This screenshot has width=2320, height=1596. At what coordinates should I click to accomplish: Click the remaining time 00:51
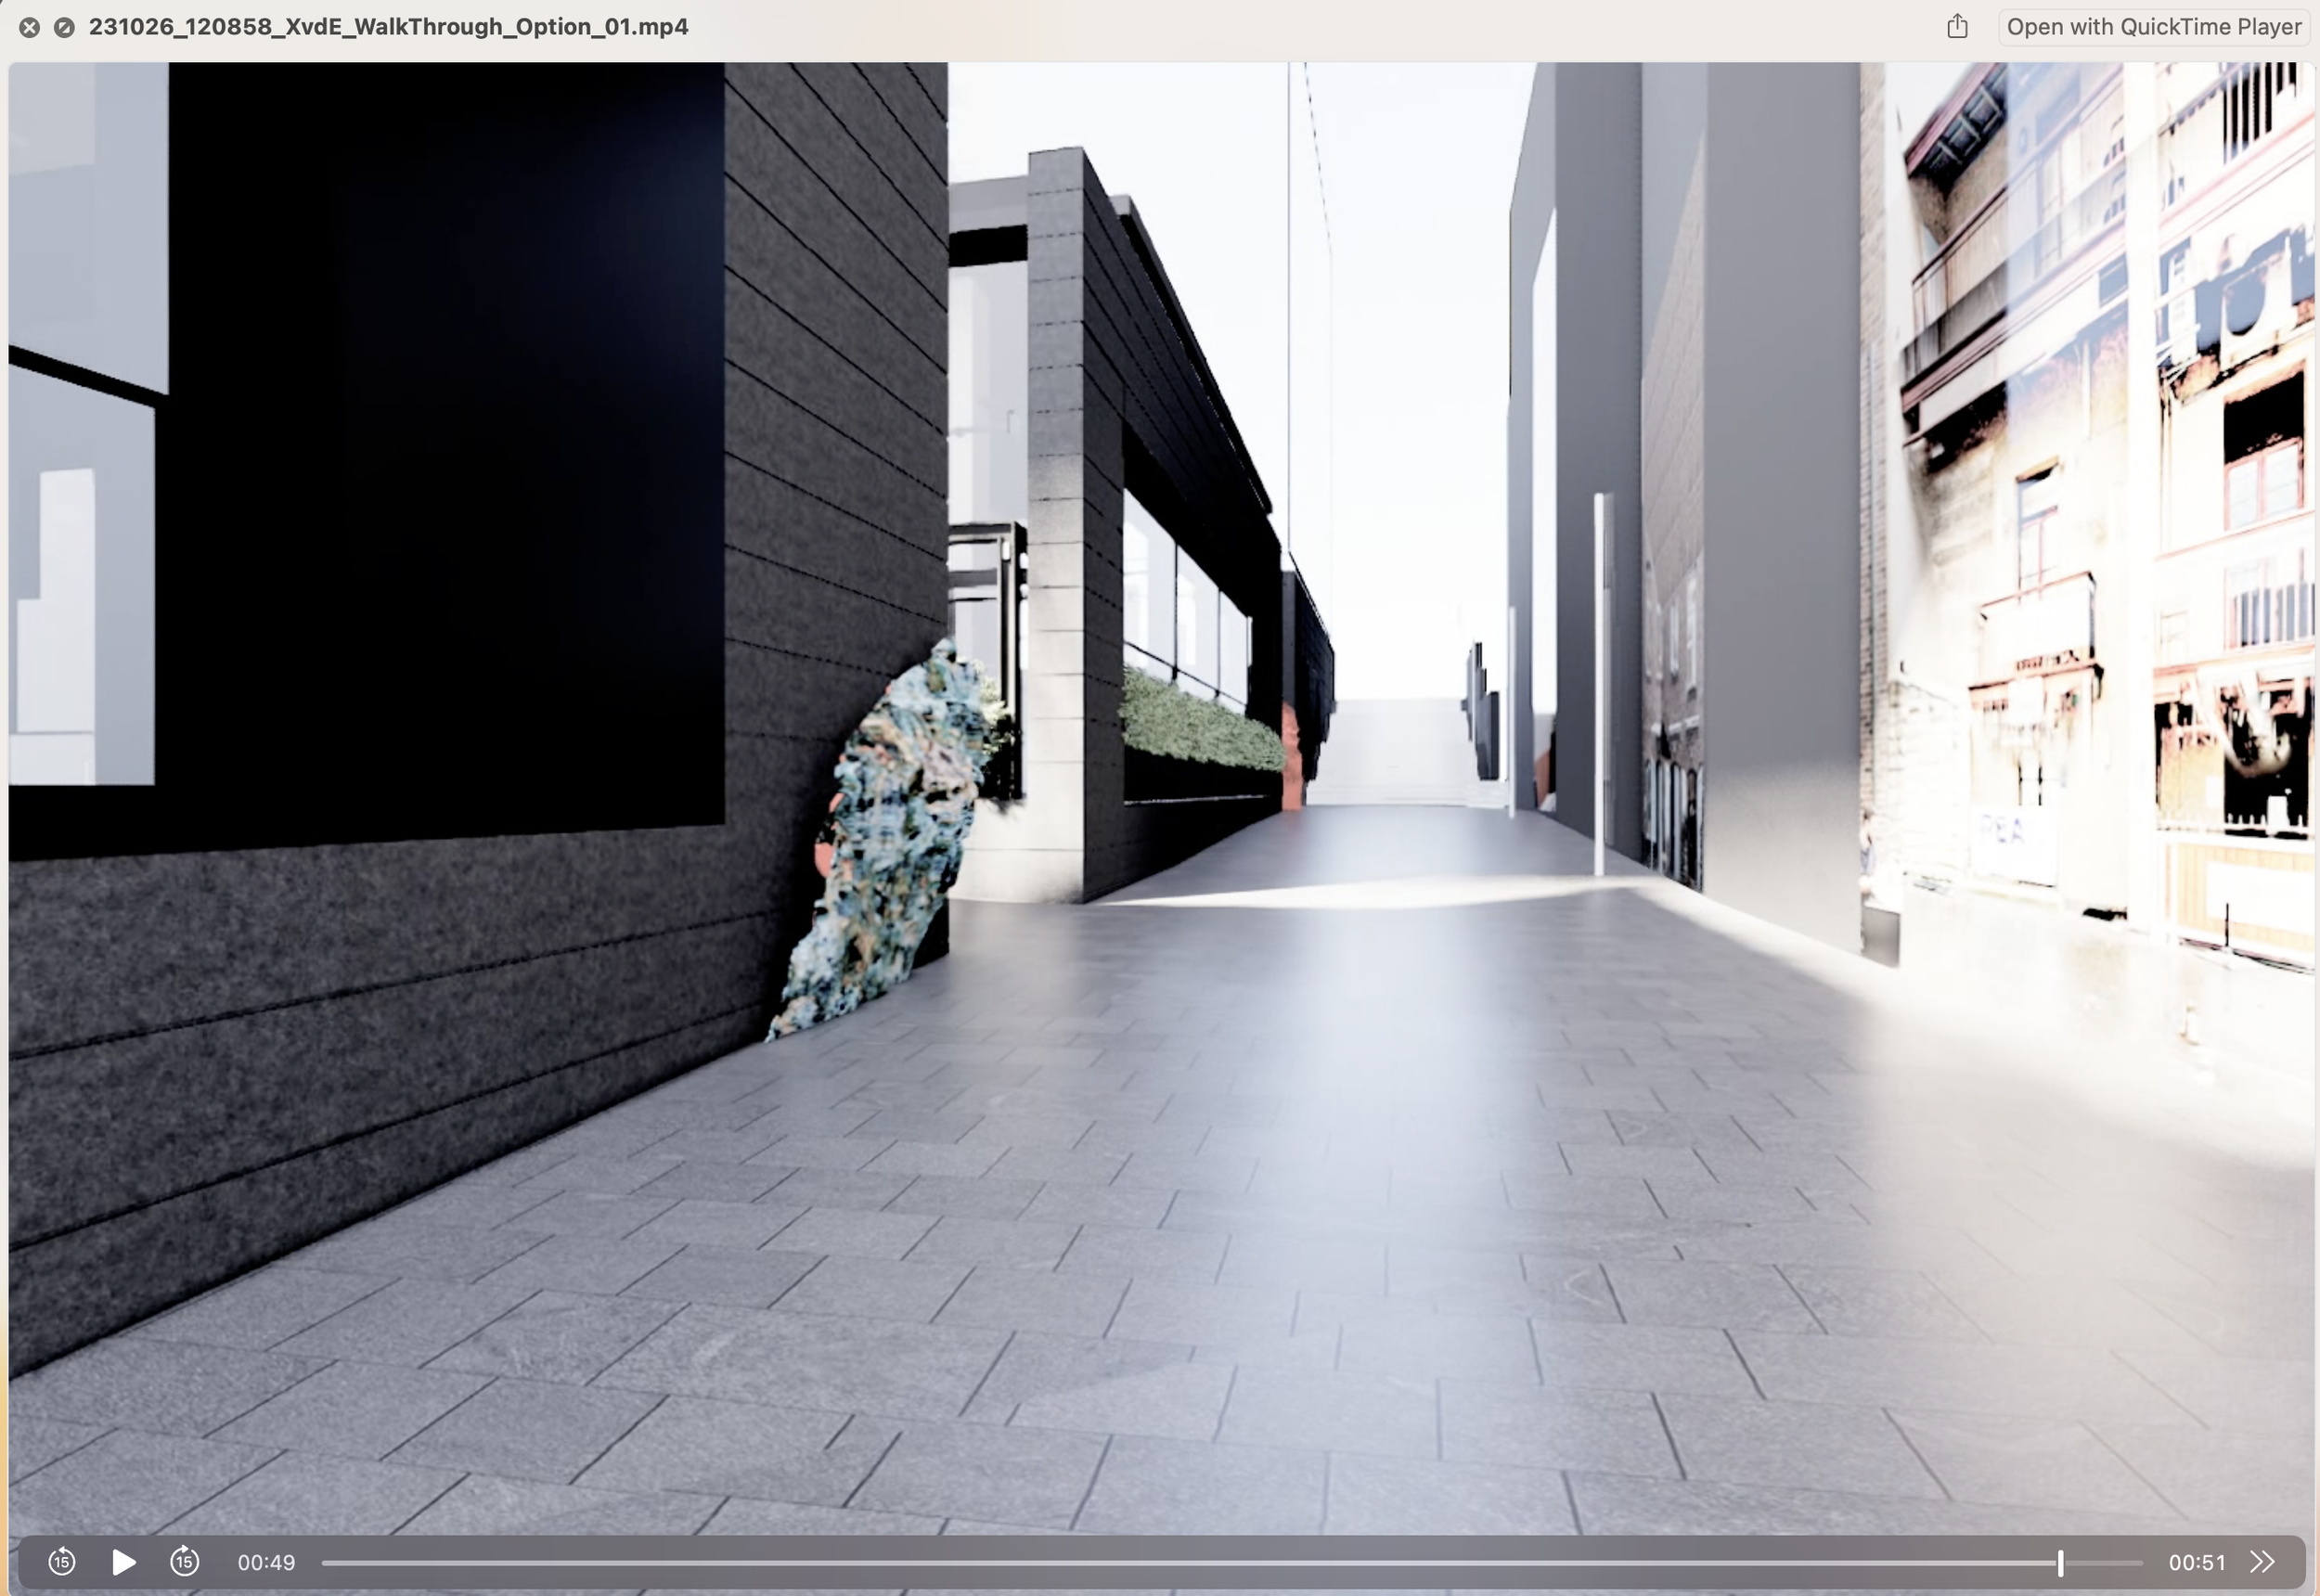(2196, 1562)
